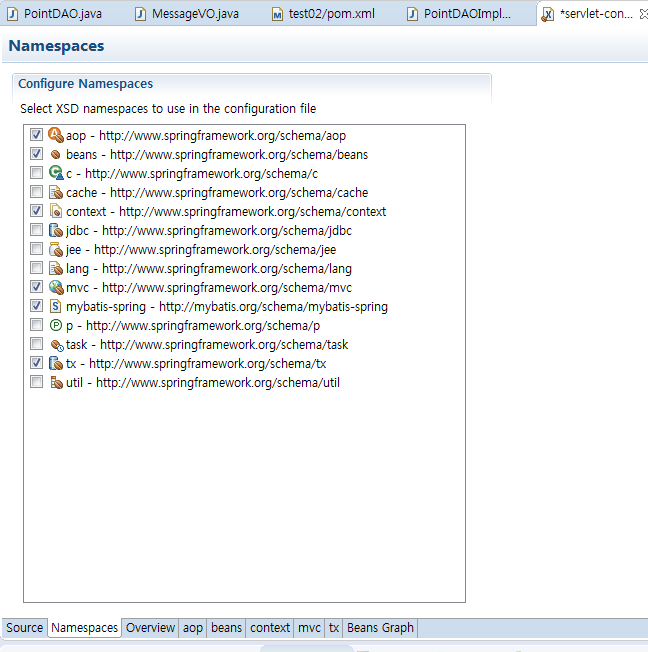Click the aop namespace icon

point(56,135)
